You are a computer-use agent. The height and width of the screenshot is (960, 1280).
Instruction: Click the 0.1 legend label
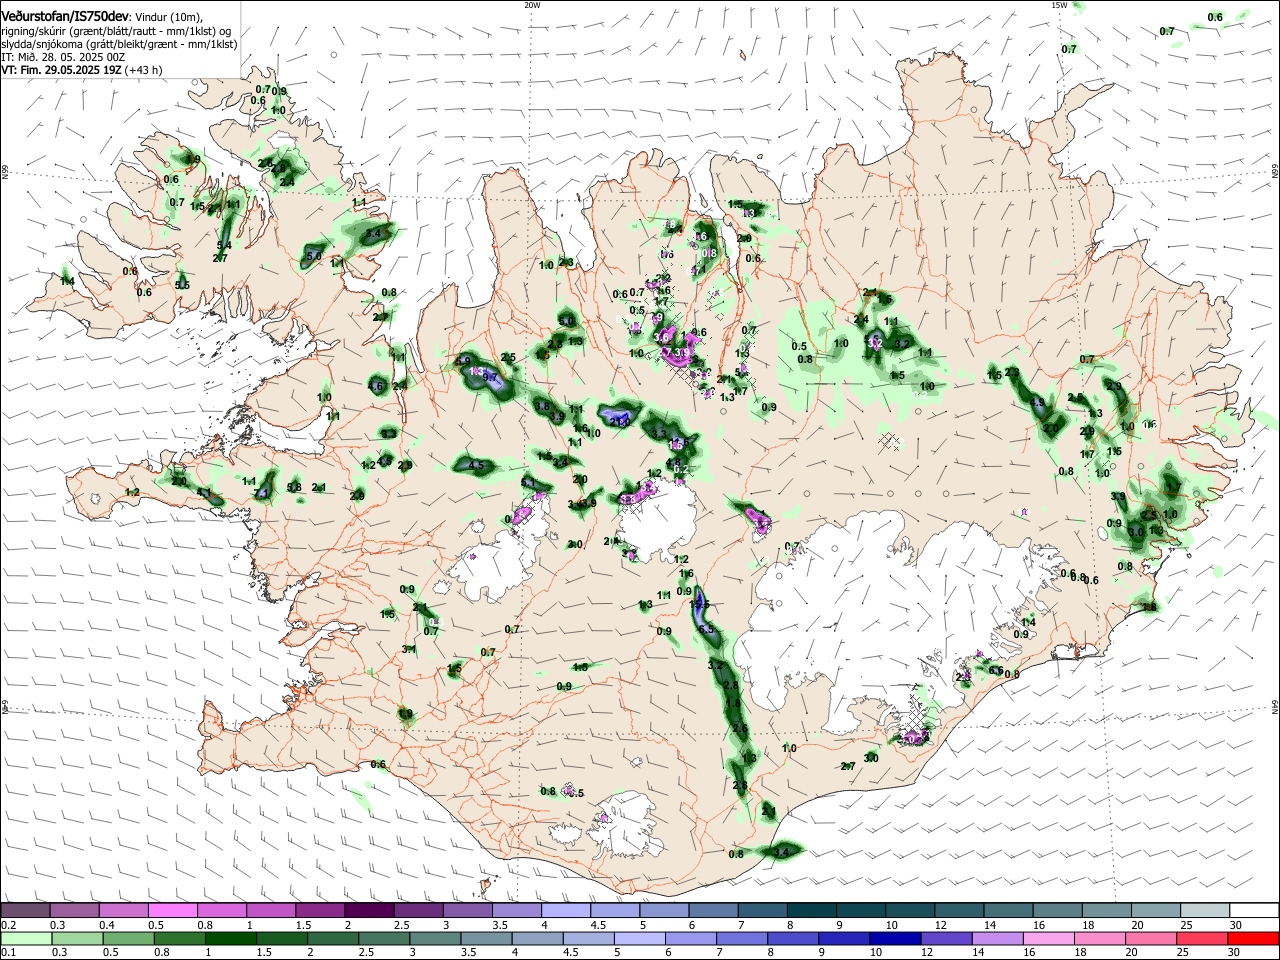click(8, 953)
